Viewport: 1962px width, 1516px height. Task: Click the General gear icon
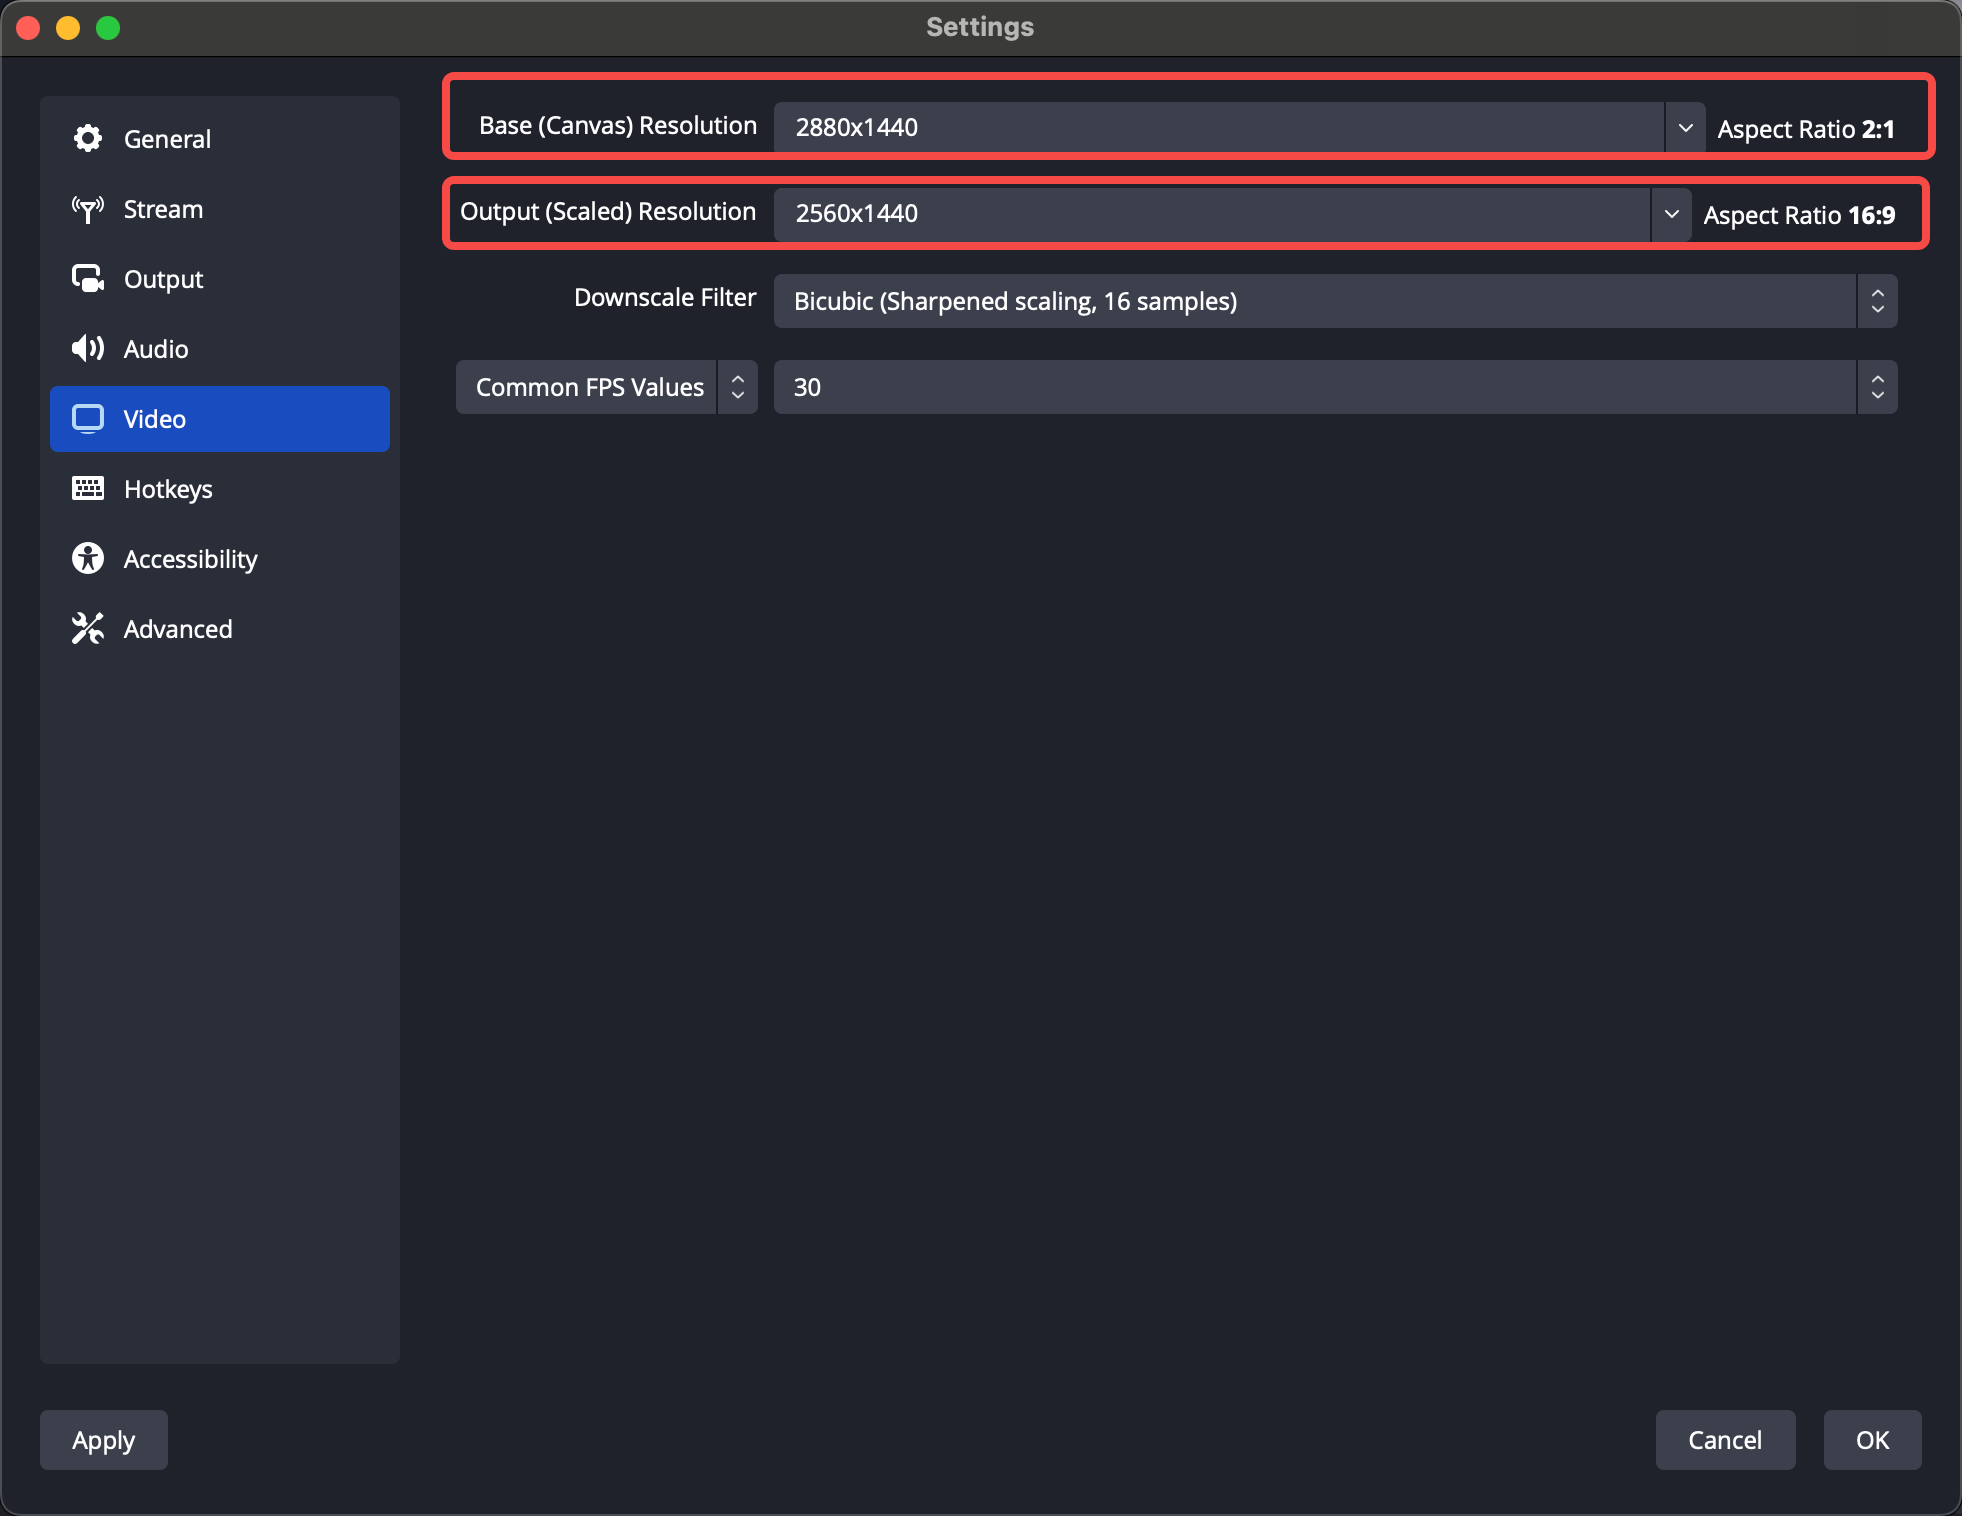click(88, 139)
